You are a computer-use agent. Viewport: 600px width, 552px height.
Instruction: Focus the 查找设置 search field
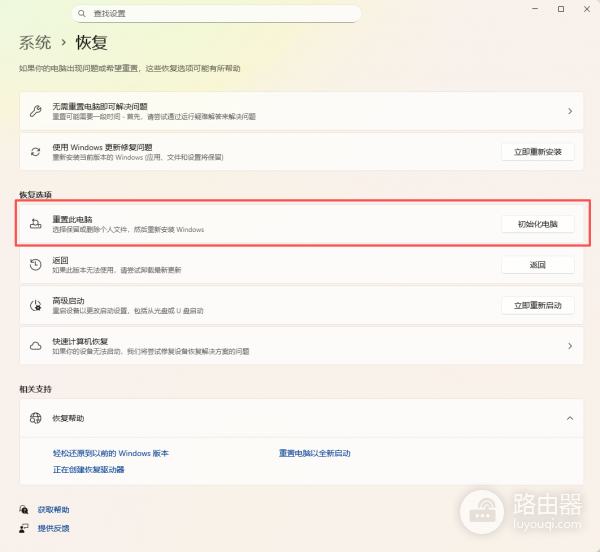[216, 14]
